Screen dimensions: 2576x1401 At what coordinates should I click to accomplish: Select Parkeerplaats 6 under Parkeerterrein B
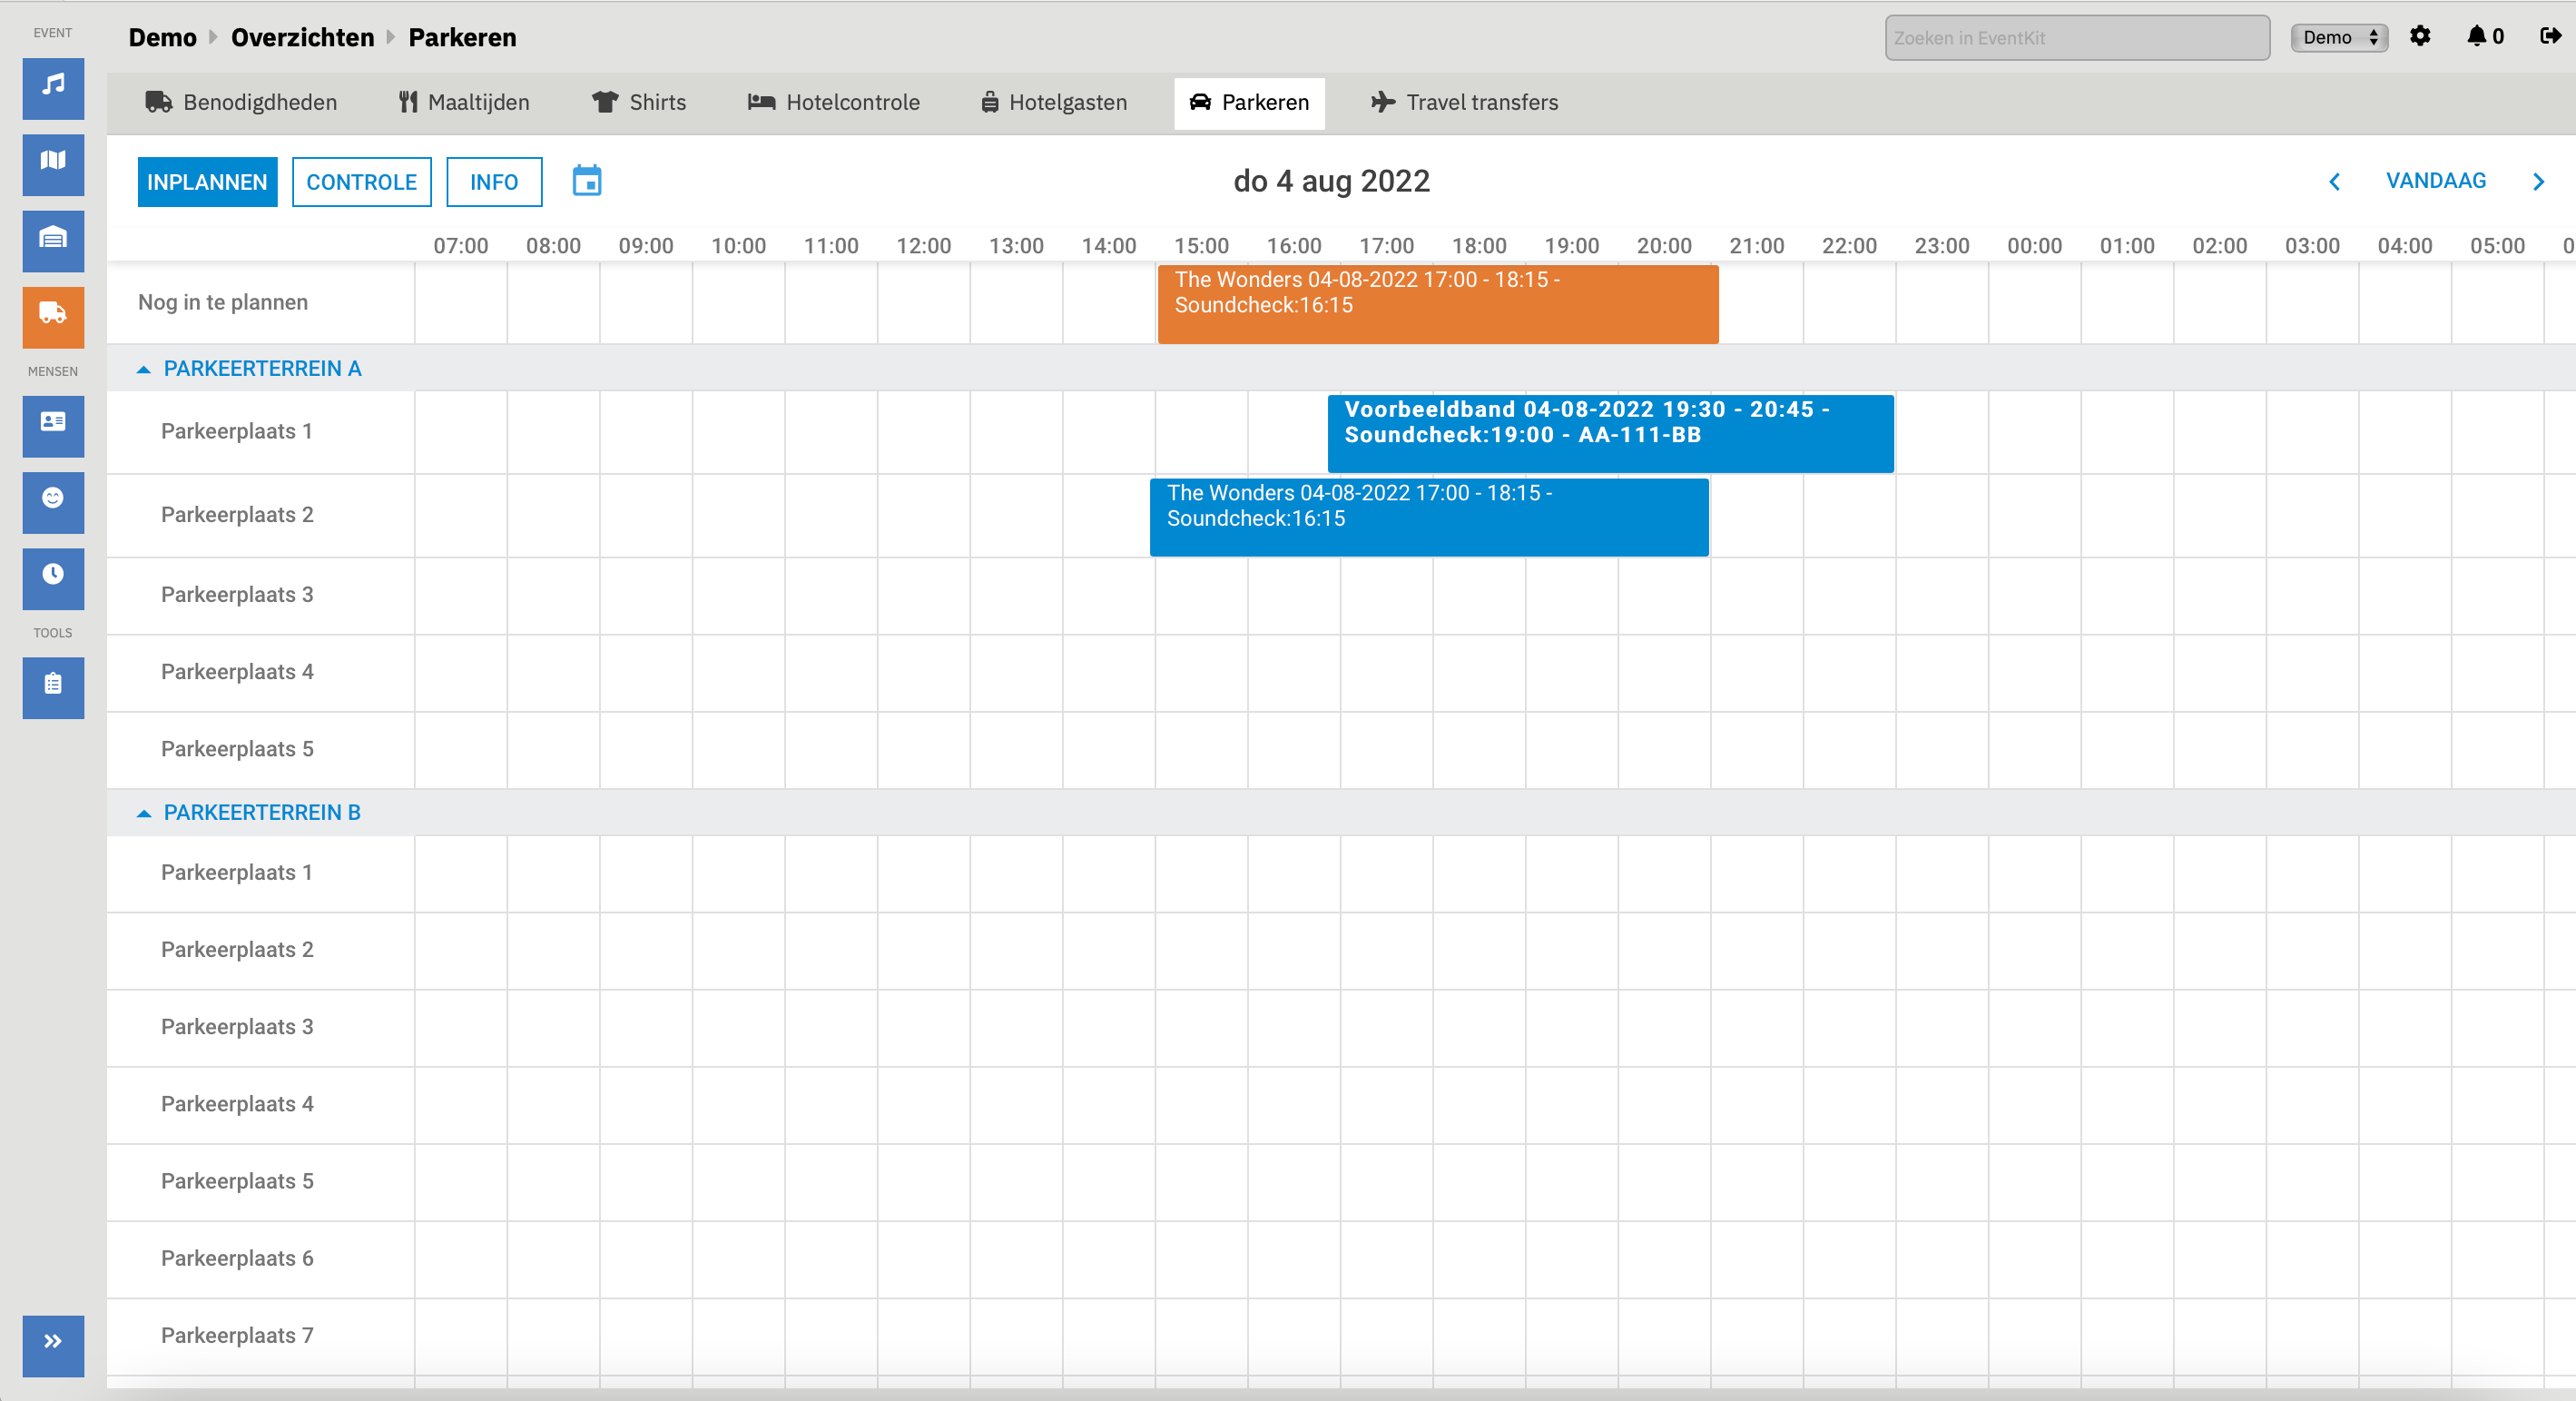pos(237,1258)
